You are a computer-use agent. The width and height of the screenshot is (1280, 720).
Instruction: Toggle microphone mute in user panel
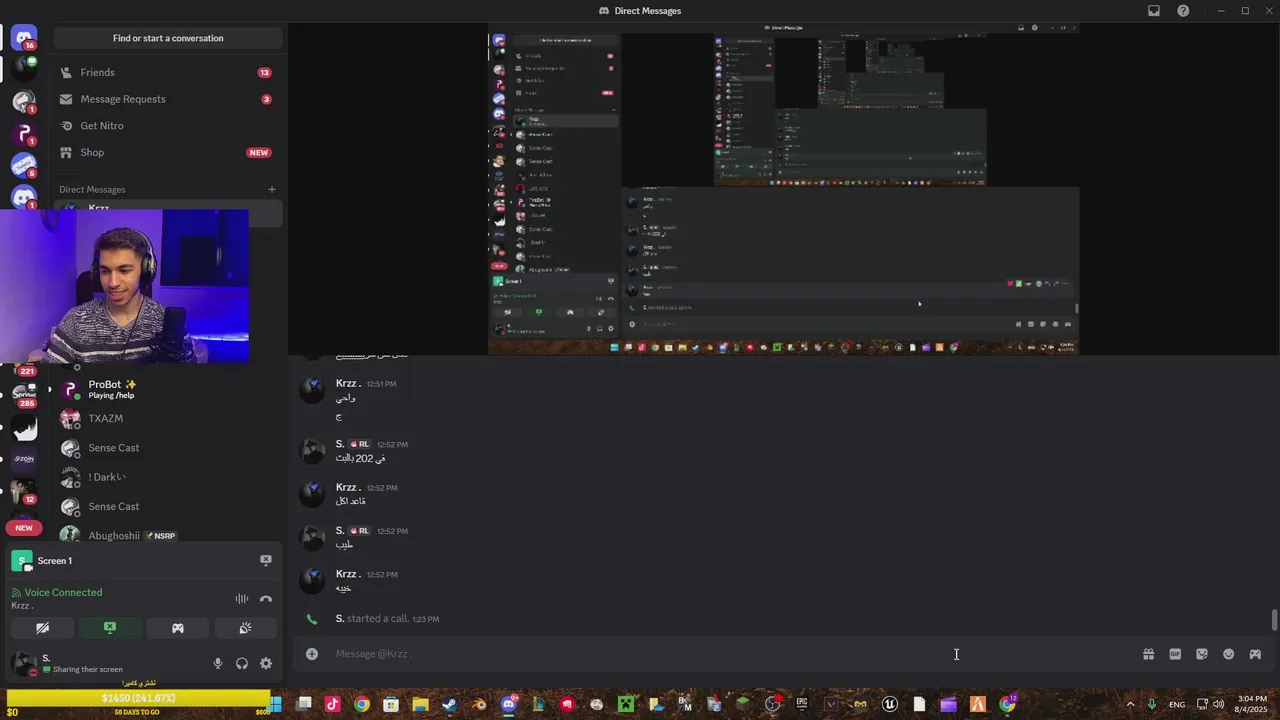point(218,663)
